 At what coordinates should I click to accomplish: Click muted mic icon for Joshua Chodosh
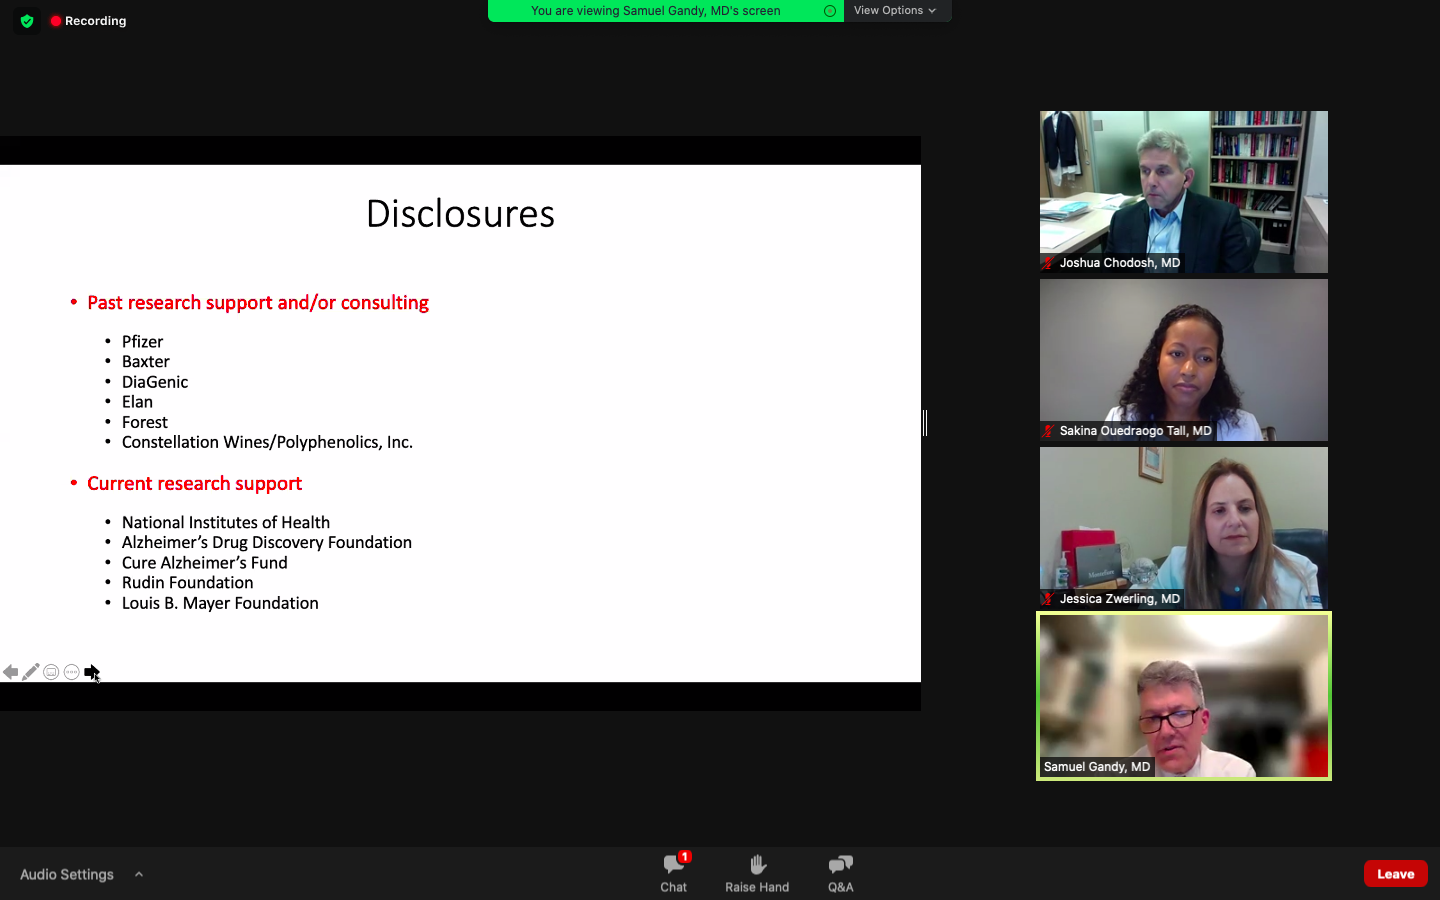[1048, 263]
